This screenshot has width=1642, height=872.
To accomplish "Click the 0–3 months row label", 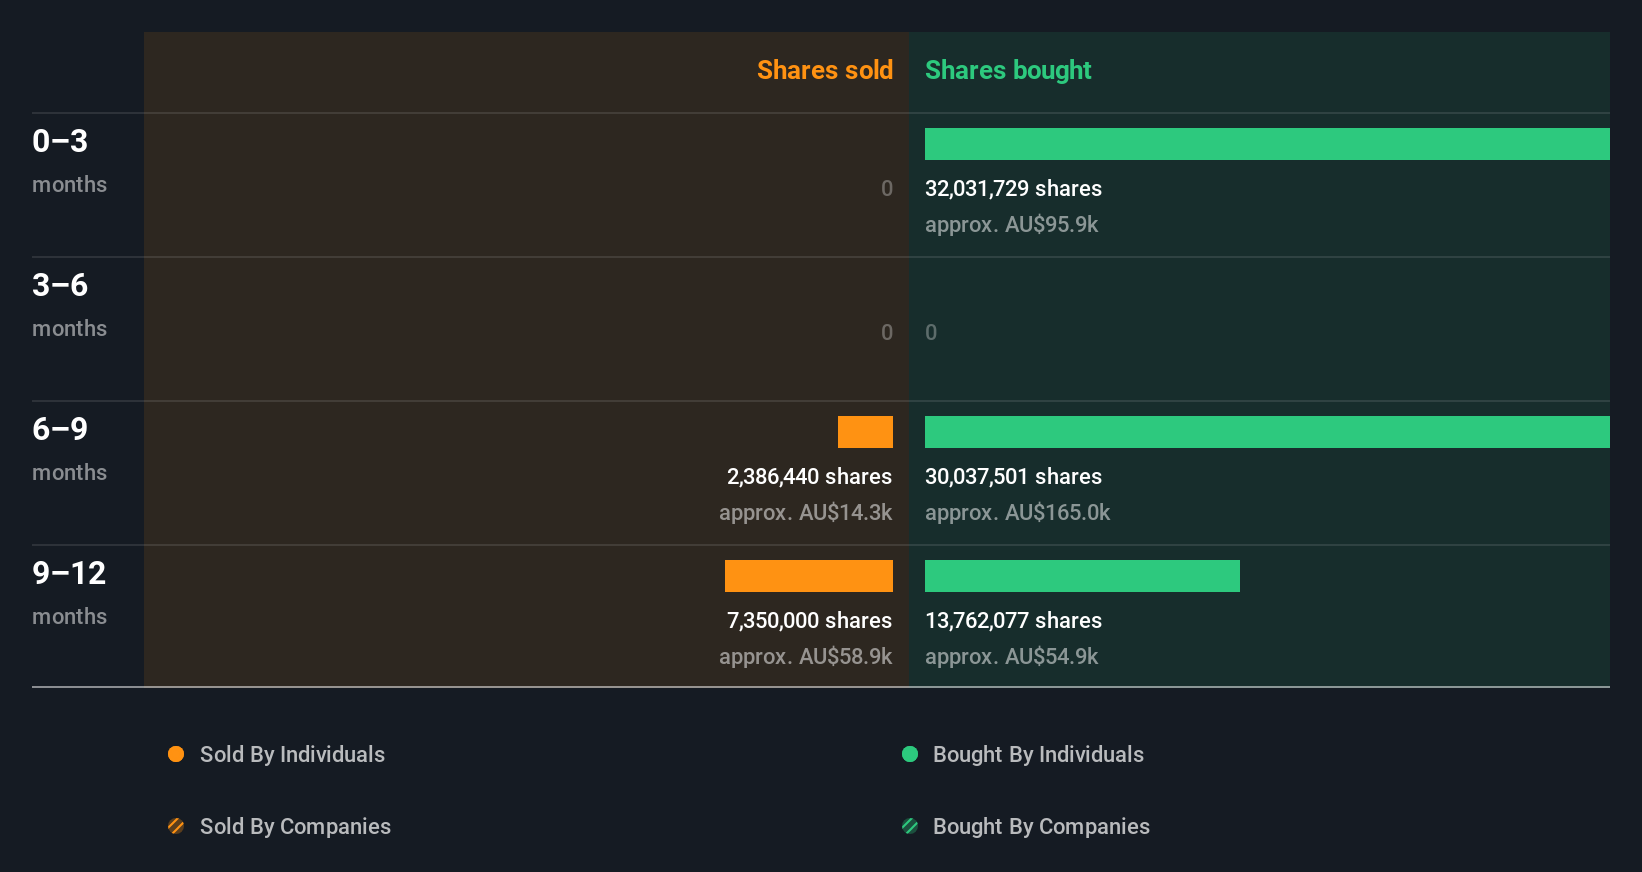I will point(69,161).
